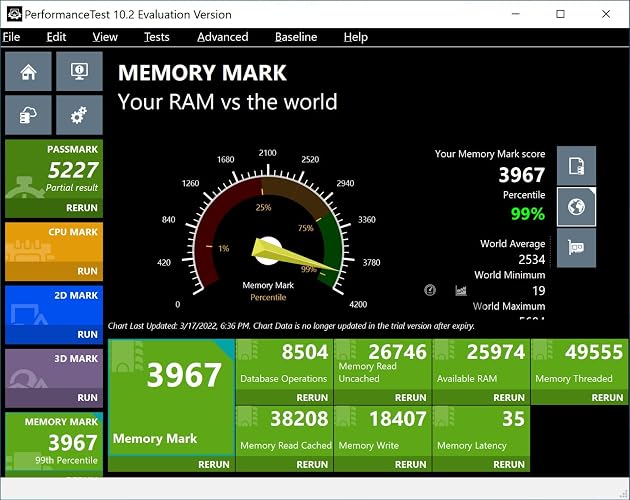Click the Memory Threaded 49555 score
This screenshot has width=630, height=500.
(594, 352)
